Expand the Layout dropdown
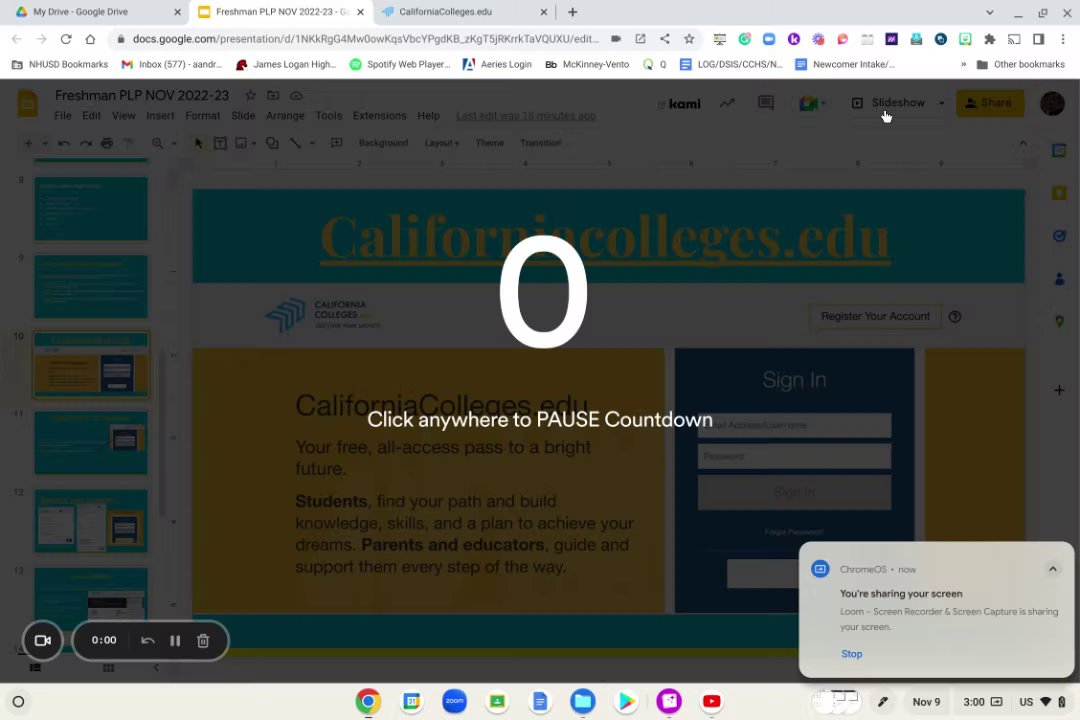The width and height of the screenshot is (1080, 720). (442, 143)
